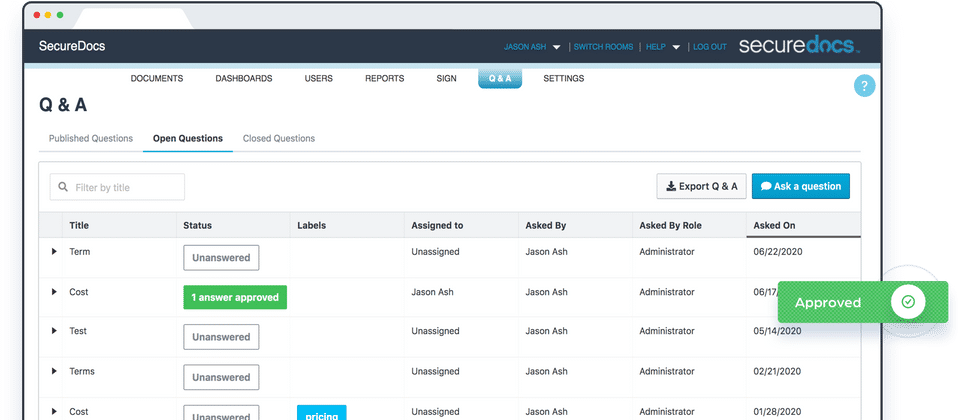The width and height of the screenshot is (960, 420).
Task: Click the Ask a question button
Action: (801, 186)
